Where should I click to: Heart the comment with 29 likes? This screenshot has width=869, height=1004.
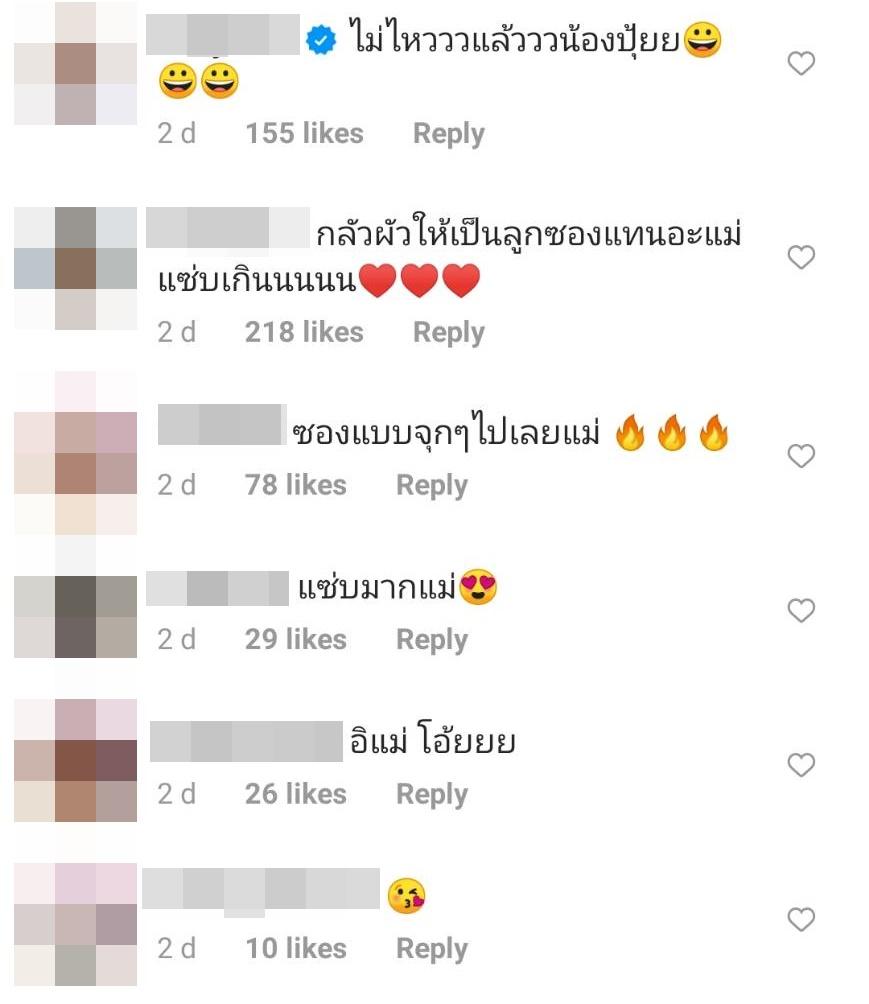[800, 610]
